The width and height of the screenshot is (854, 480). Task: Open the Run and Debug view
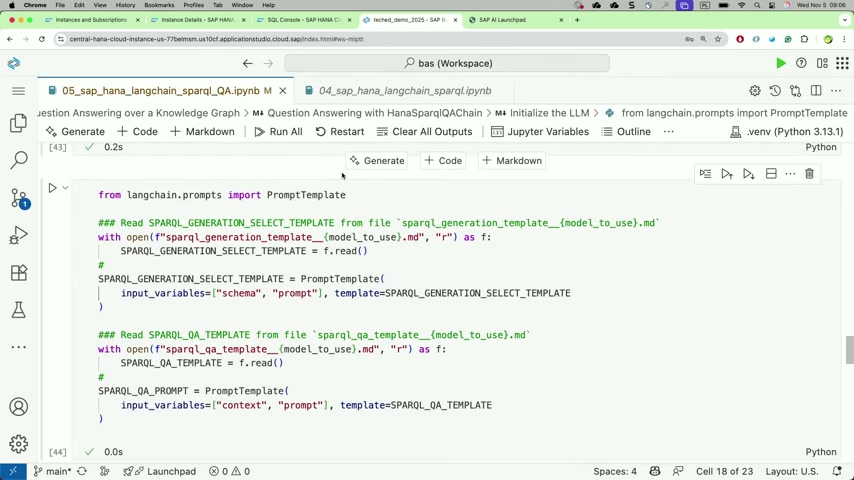19,235
